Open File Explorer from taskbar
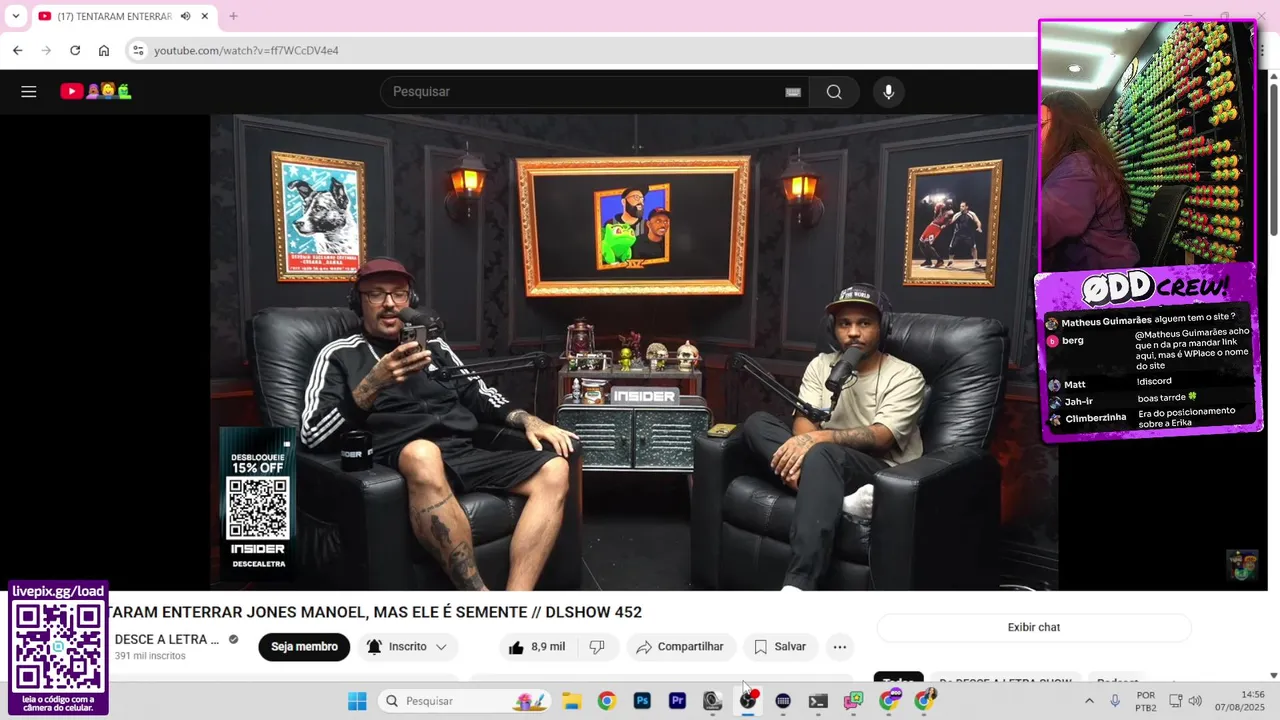 click(x=572, y=701)
